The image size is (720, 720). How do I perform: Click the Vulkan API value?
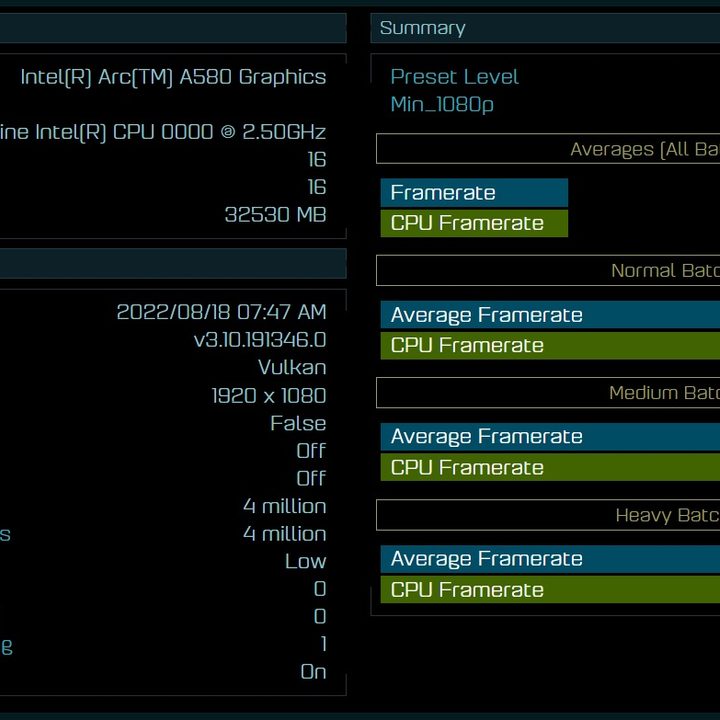click(x=292, y=368)
